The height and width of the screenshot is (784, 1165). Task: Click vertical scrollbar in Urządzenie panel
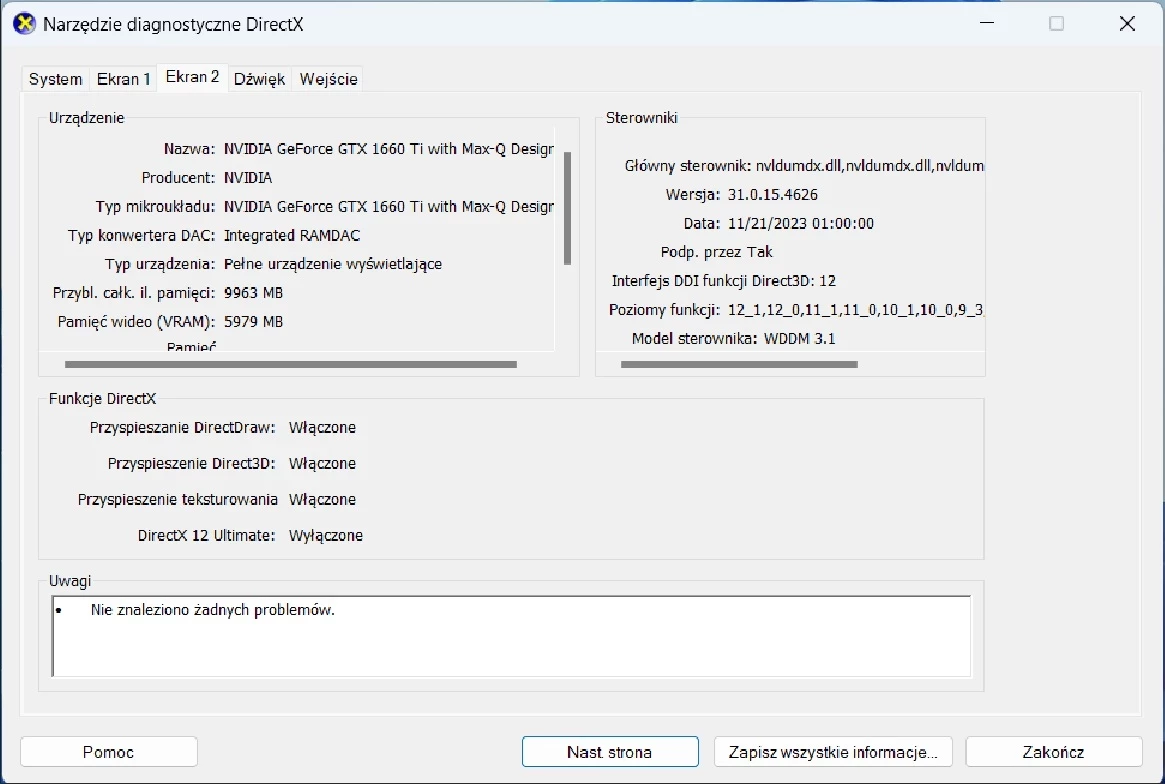(x=568, y=209)
